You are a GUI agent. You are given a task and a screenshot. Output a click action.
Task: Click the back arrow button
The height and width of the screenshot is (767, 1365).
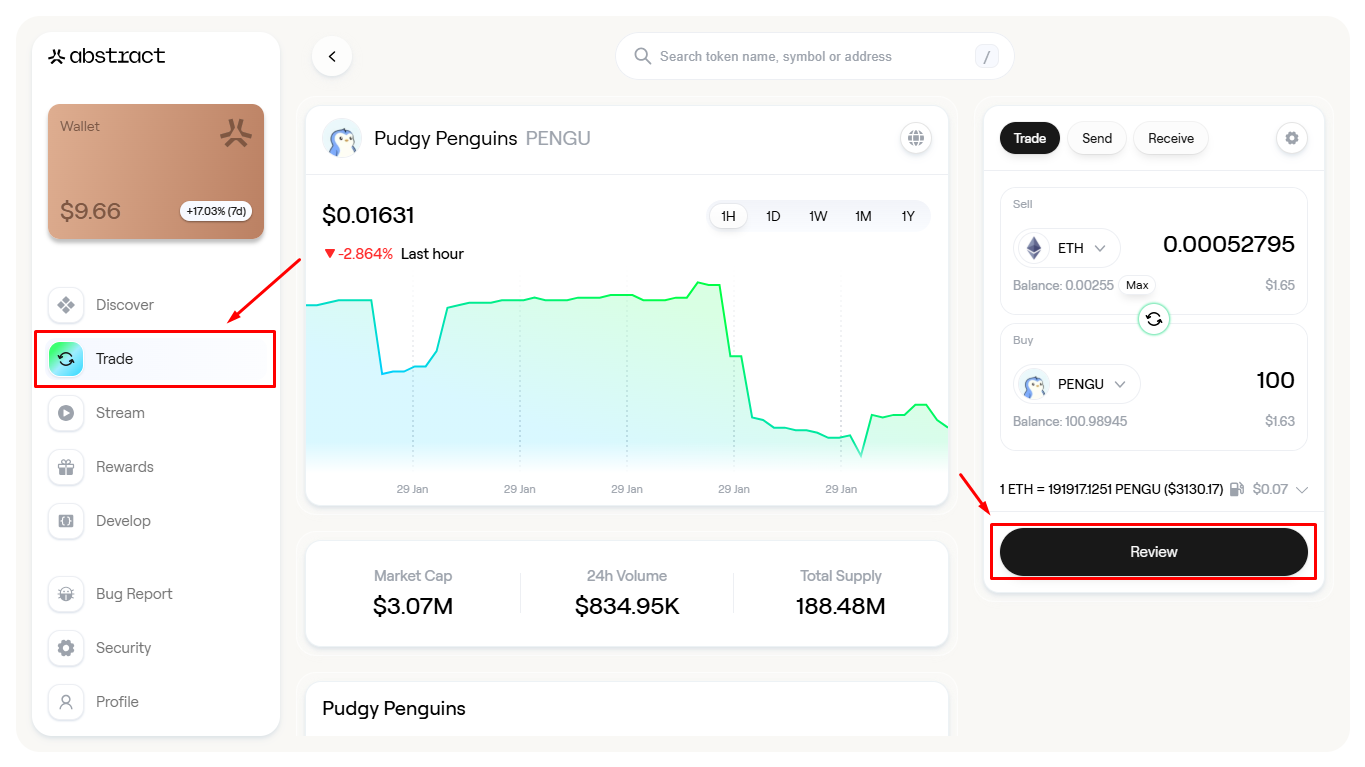(x=332, y=57)
